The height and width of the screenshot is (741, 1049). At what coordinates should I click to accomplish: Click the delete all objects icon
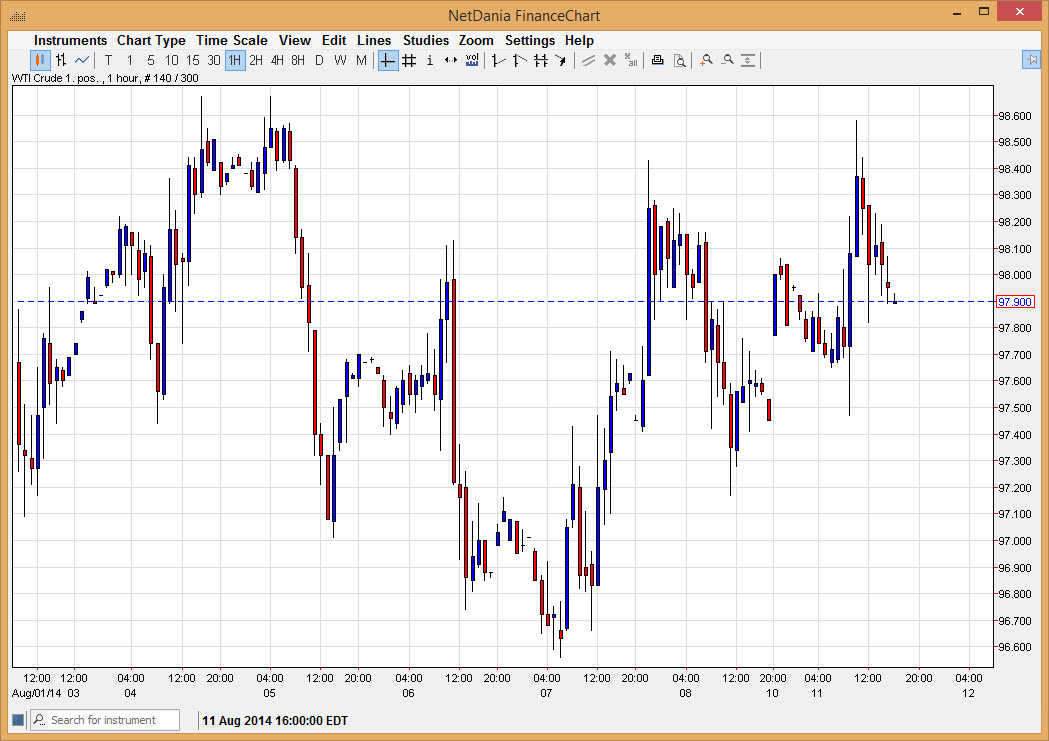coord(630,60)
